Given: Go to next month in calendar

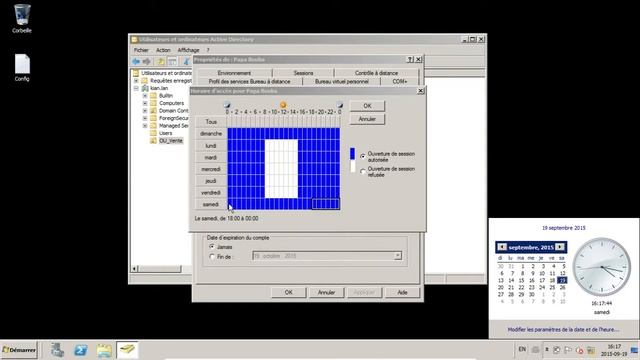Looking at the screenshot, I should (x=560, y=247).
